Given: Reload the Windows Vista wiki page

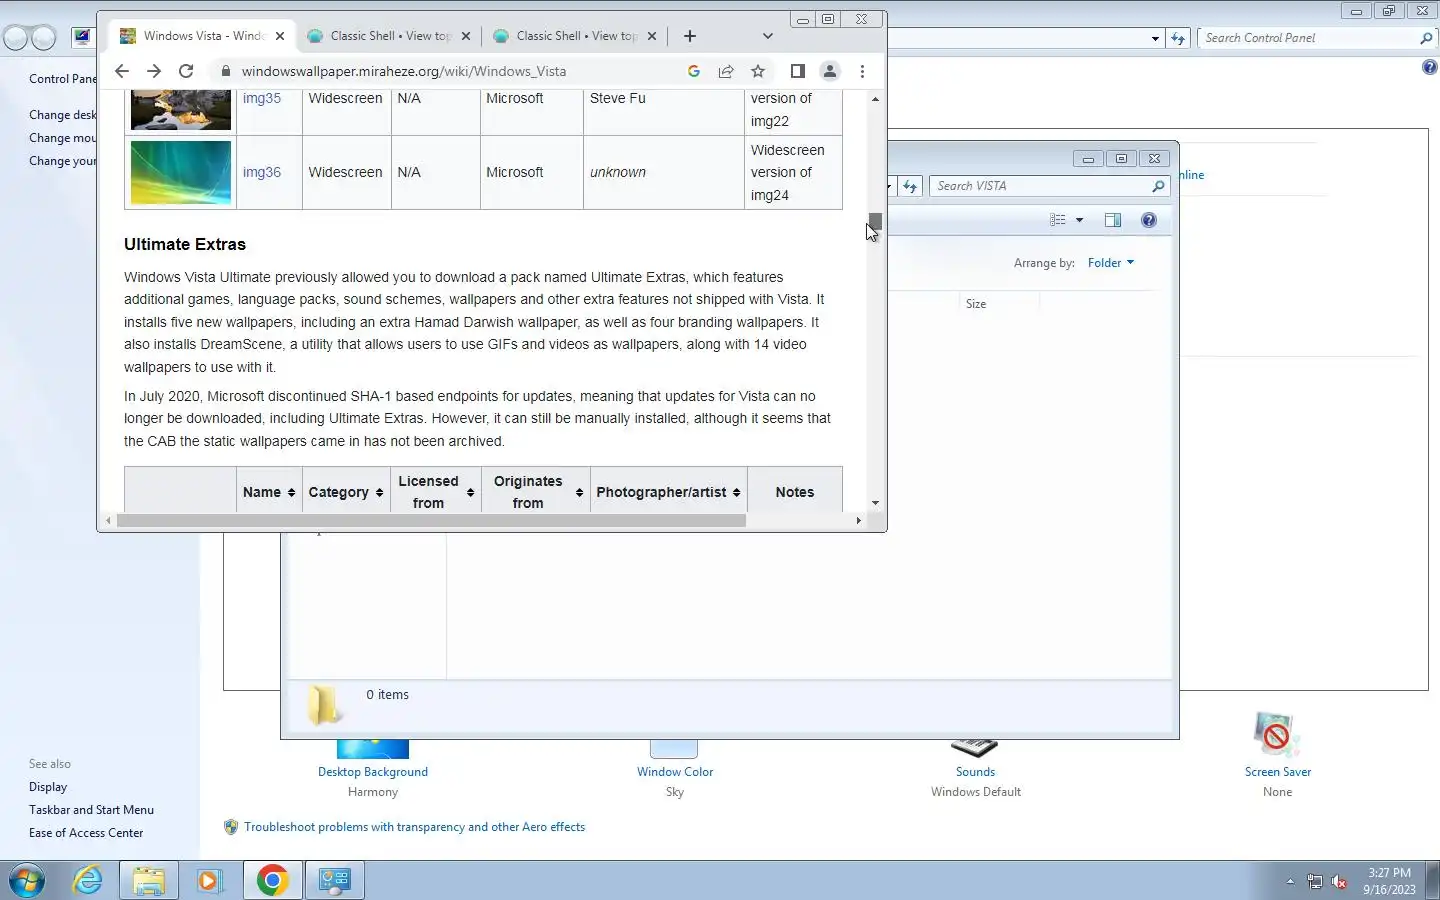Looking at the screenshot, I should (186, 71).
